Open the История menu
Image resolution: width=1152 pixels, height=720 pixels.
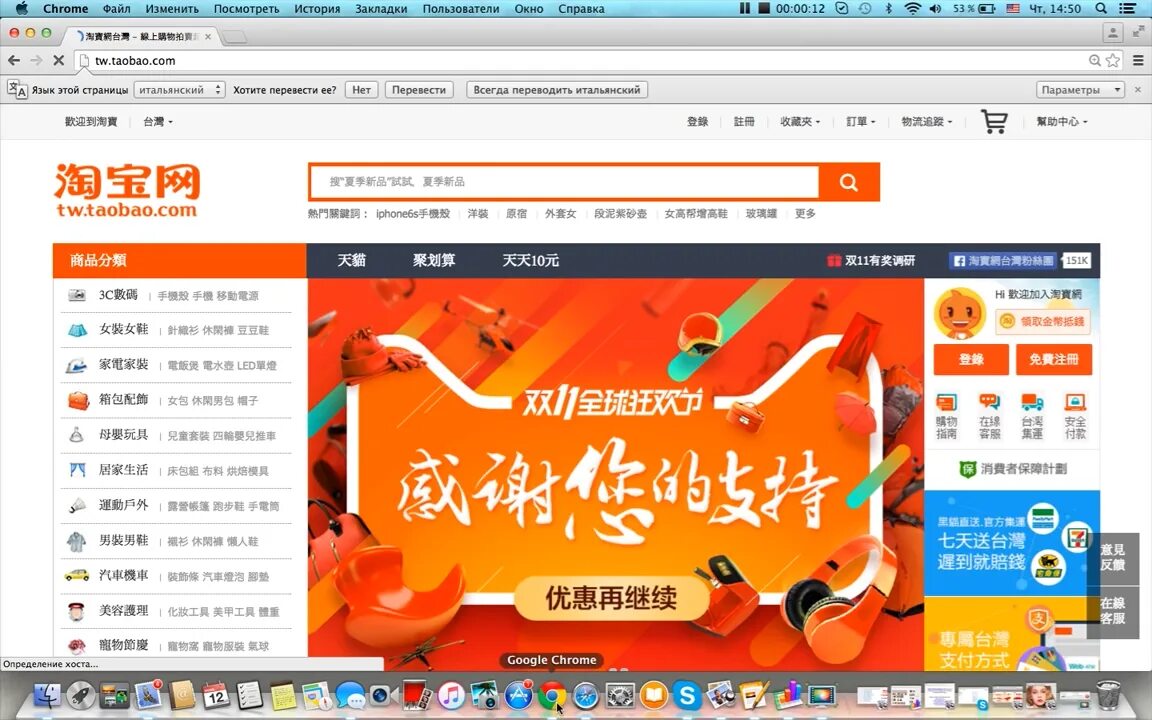[317, 9]
